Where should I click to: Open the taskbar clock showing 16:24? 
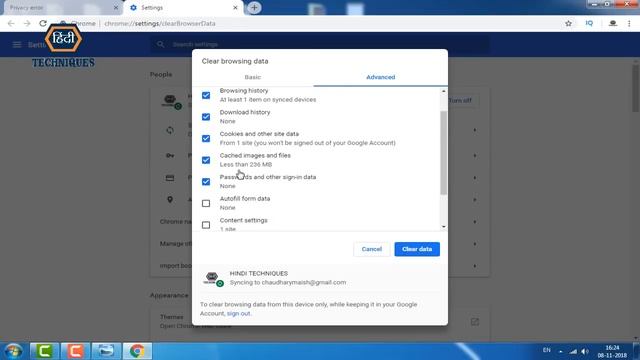pyautogui.click(x=612, y=351)
